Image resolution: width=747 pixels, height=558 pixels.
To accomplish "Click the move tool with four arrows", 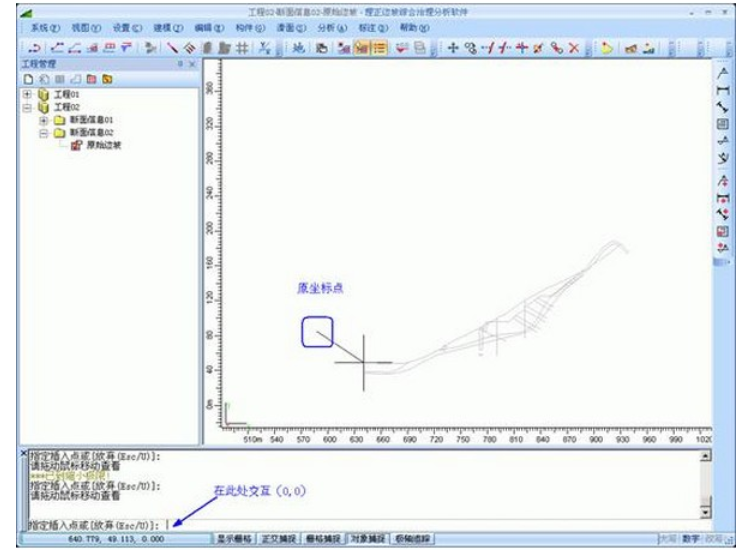I will [453, 48].
